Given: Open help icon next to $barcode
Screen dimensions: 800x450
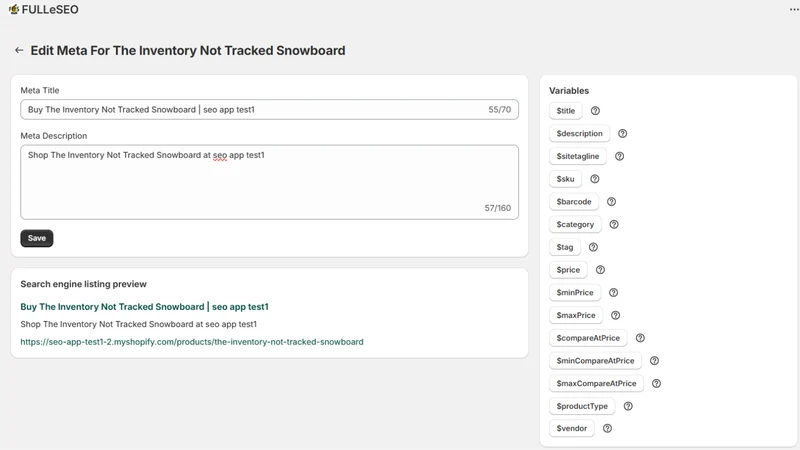Looking at the screenshot, I should pyautogui.click(x=611, y=202).
